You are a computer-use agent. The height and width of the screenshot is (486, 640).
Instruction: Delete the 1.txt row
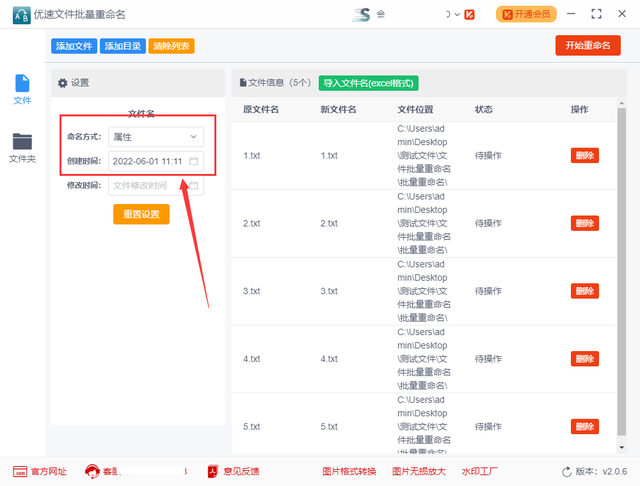[584, 155]
